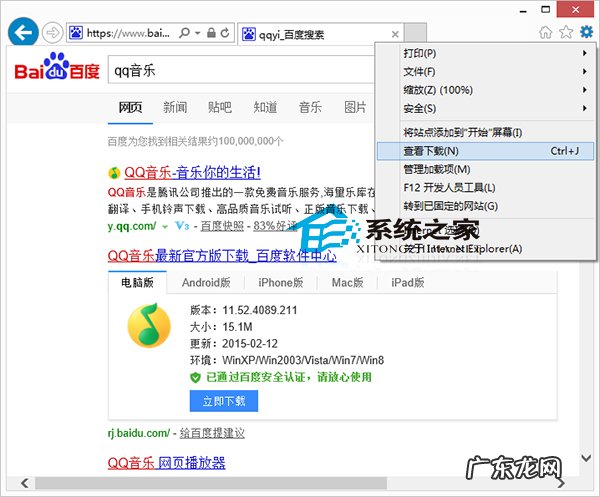600x497 pixels.
Task: Open QQ音乐最新官方版下载_百度软件中心 link
Action: [x=222, y=255]
